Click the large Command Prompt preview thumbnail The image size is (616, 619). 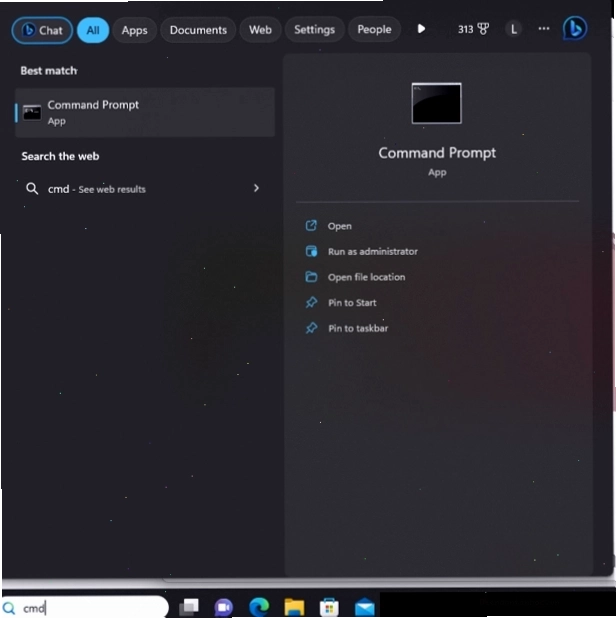[436, 103]
